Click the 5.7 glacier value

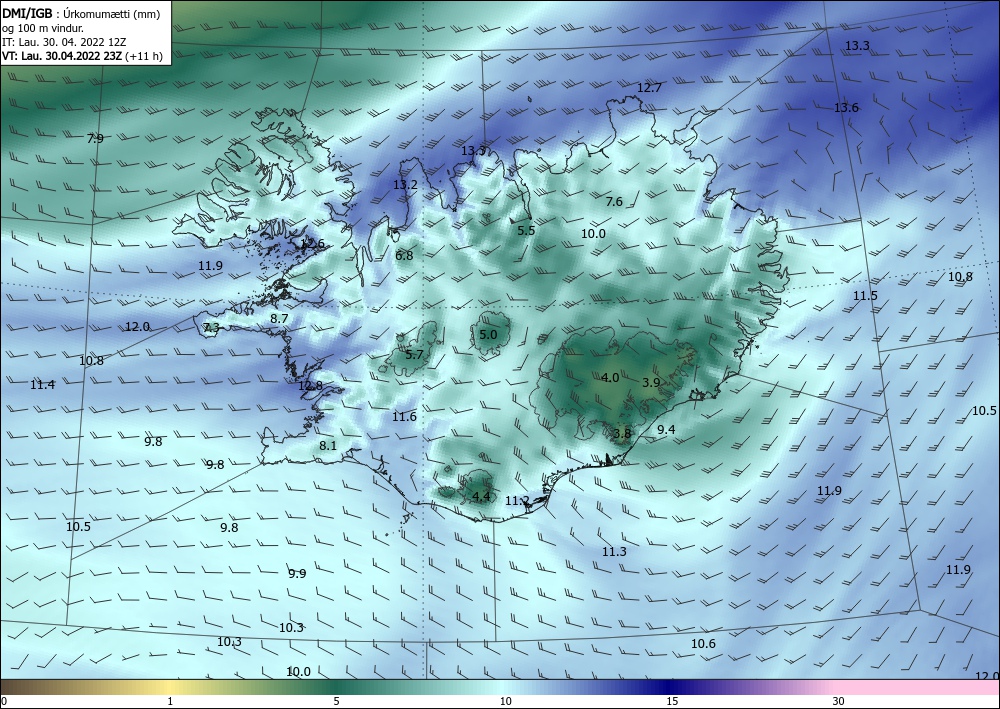[x=415, y=354]
